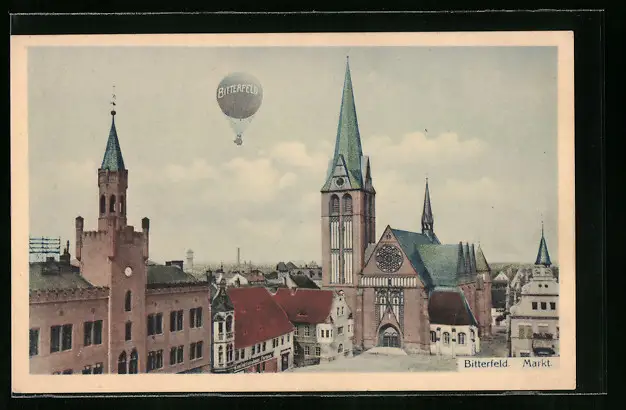The height and width of the screenshot is (410, 626).
Task: Click the large red tiled roof
Action: tap(256, 316)
